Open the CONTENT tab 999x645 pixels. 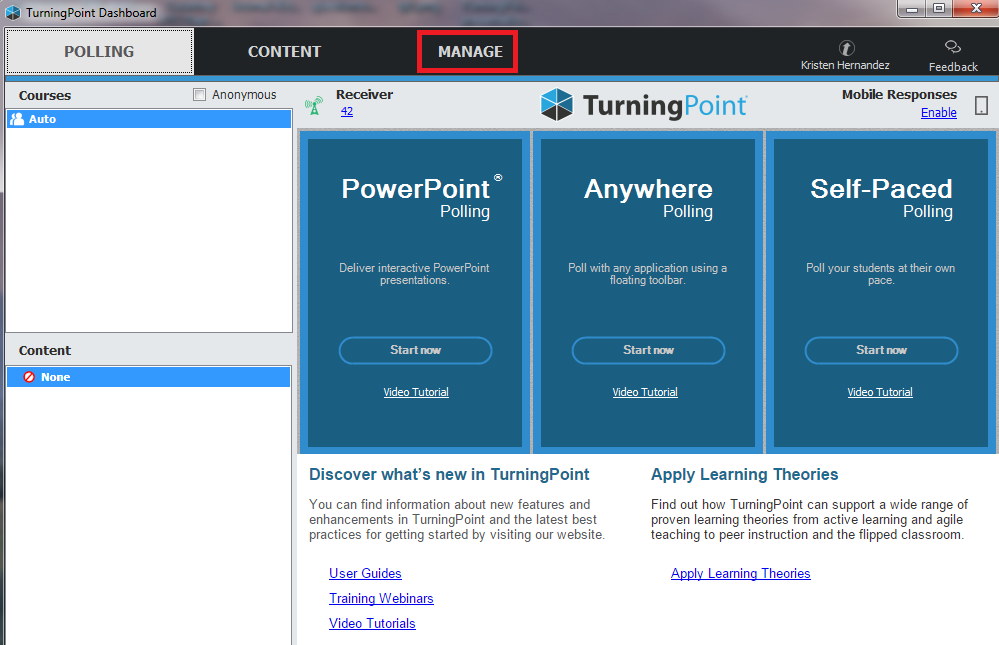pos(284,52)
